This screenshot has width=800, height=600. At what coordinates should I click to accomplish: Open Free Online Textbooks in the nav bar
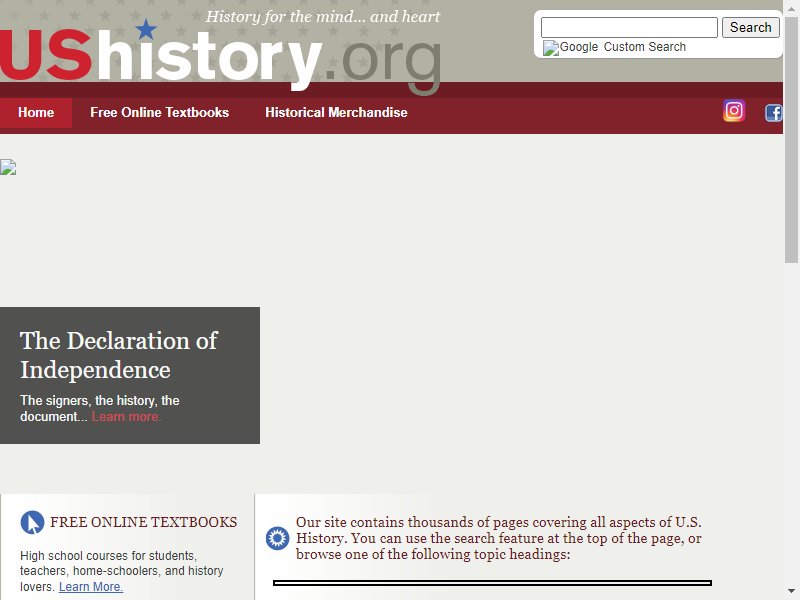coord(159,113)
